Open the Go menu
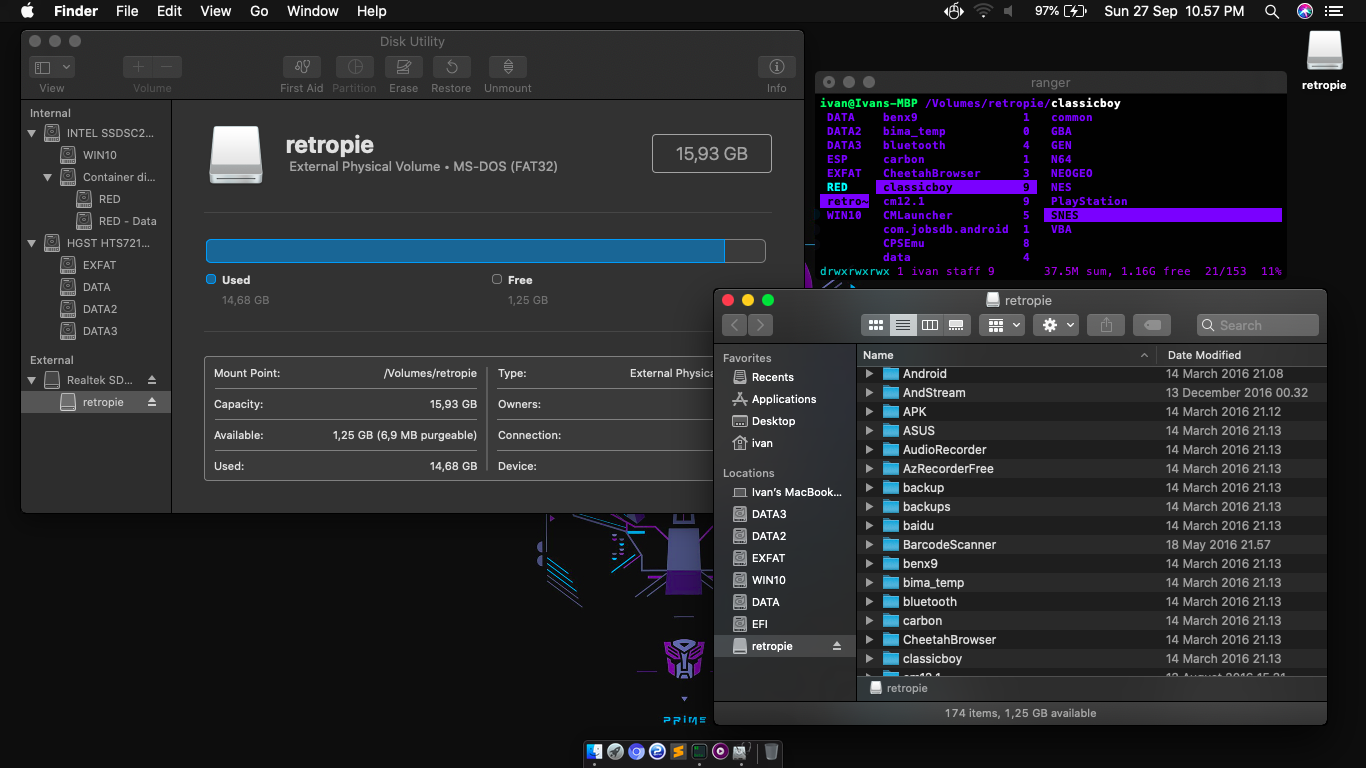 259,11
